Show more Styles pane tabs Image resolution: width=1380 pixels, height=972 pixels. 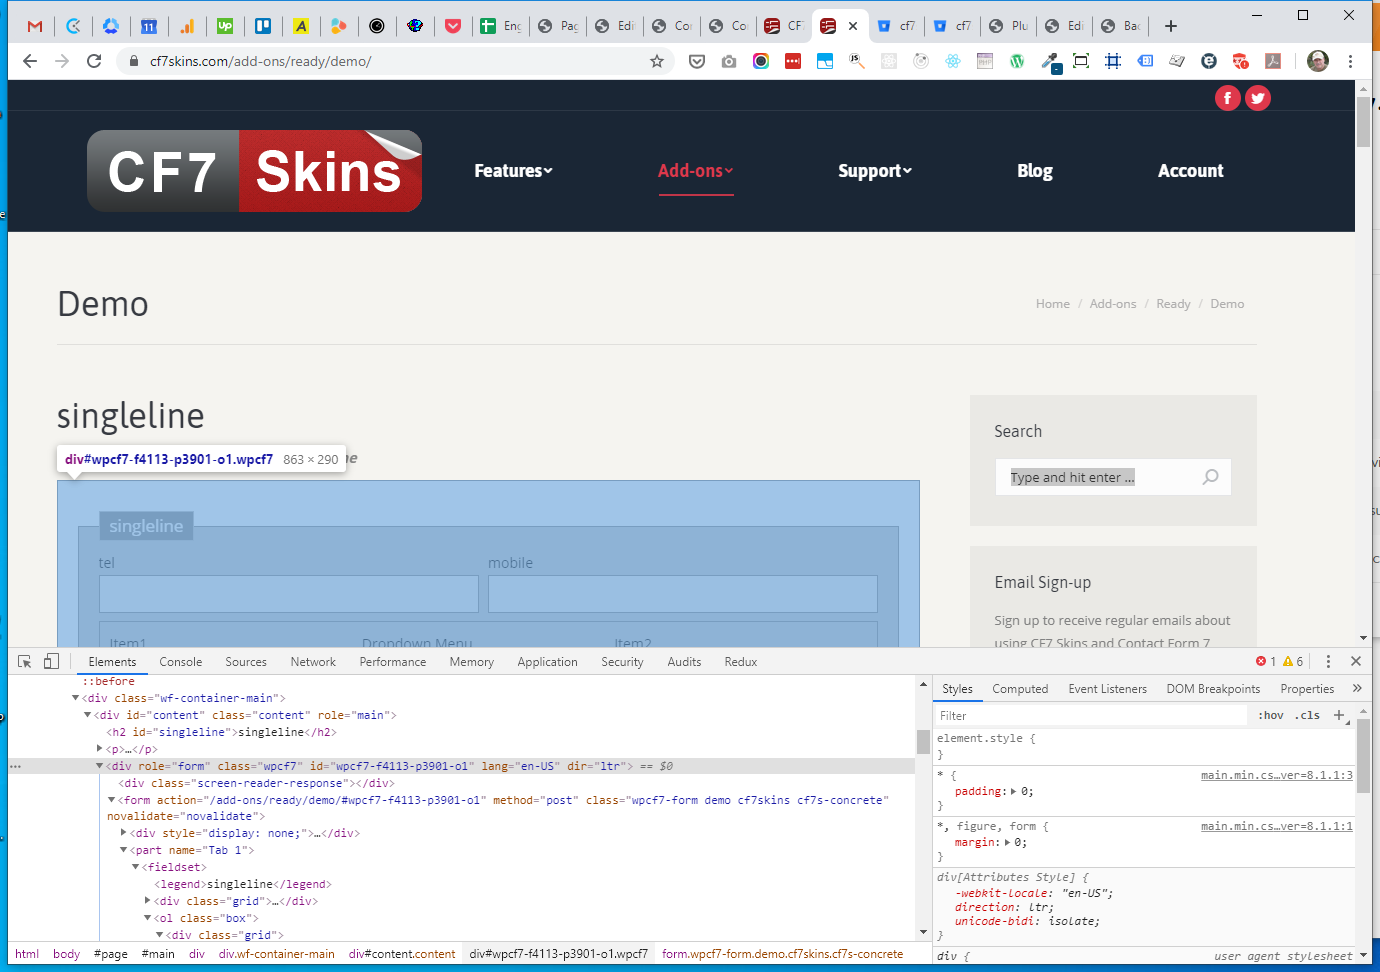1357,689
